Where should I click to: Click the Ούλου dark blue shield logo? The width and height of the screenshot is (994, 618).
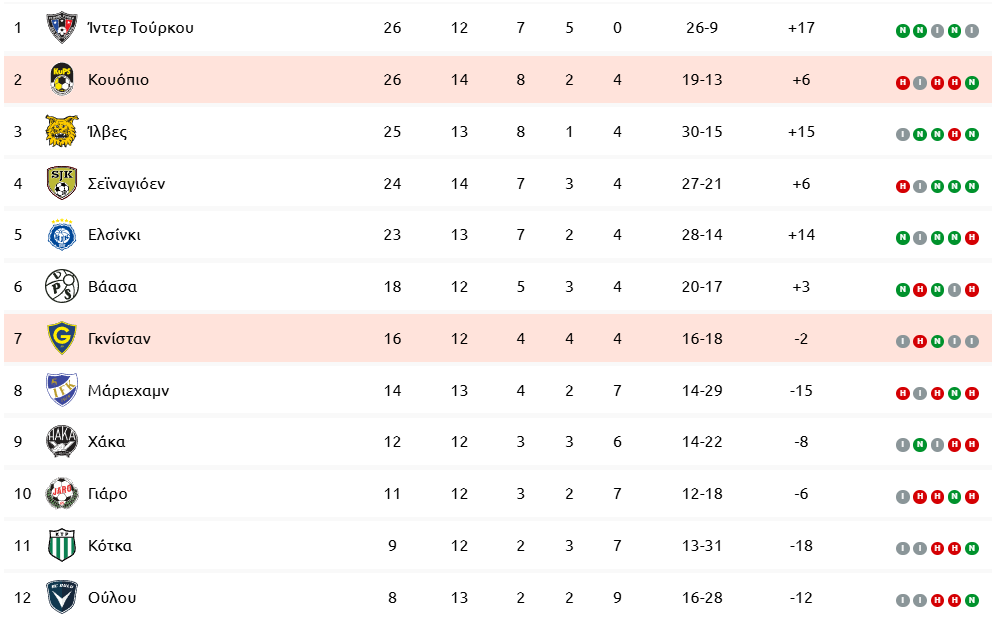tap(62, 597)
